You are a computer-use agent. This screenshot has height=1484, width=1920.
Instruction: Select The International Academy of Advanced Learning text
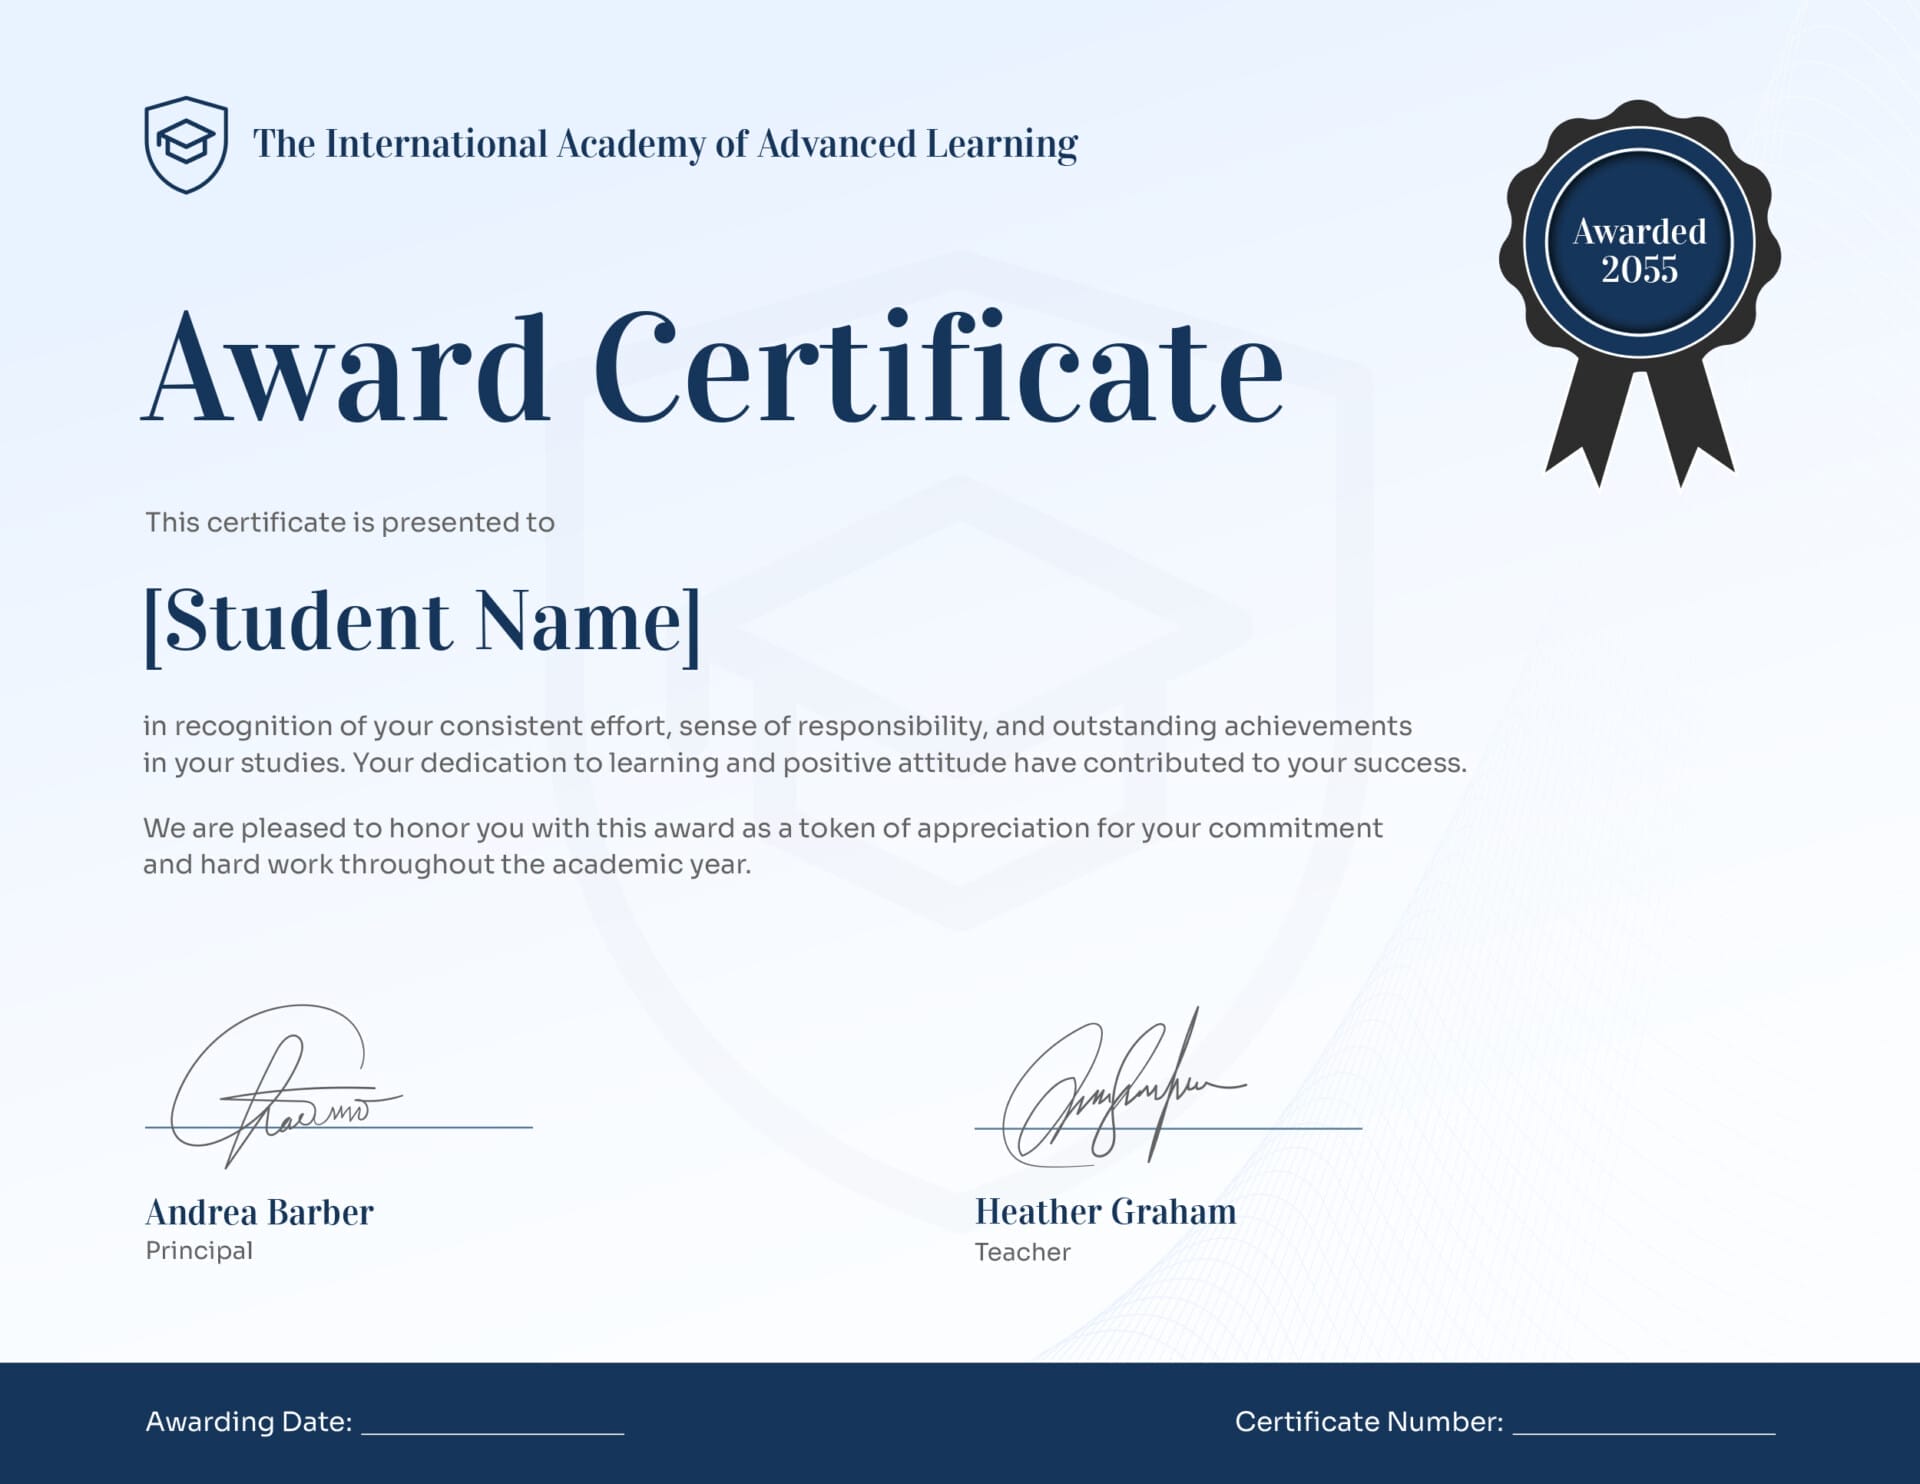pyautogui.click(x=665, y=144)
